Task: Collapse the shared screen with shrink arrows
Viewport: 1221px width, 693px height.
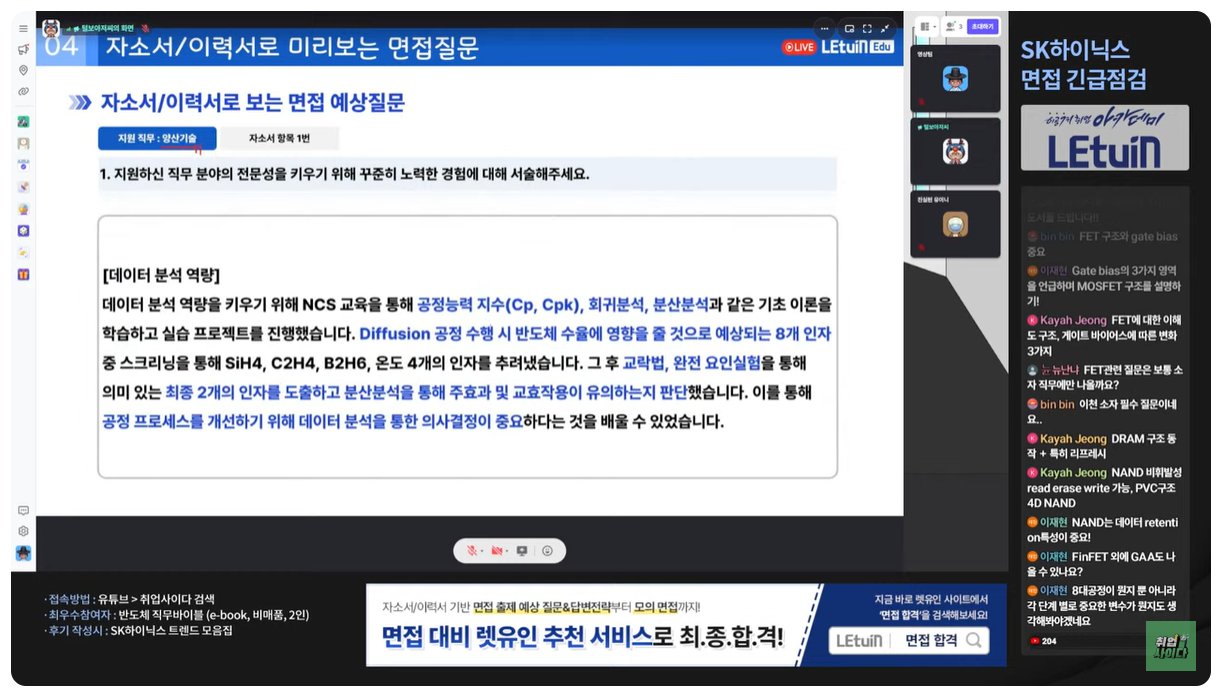Action: 885,28
